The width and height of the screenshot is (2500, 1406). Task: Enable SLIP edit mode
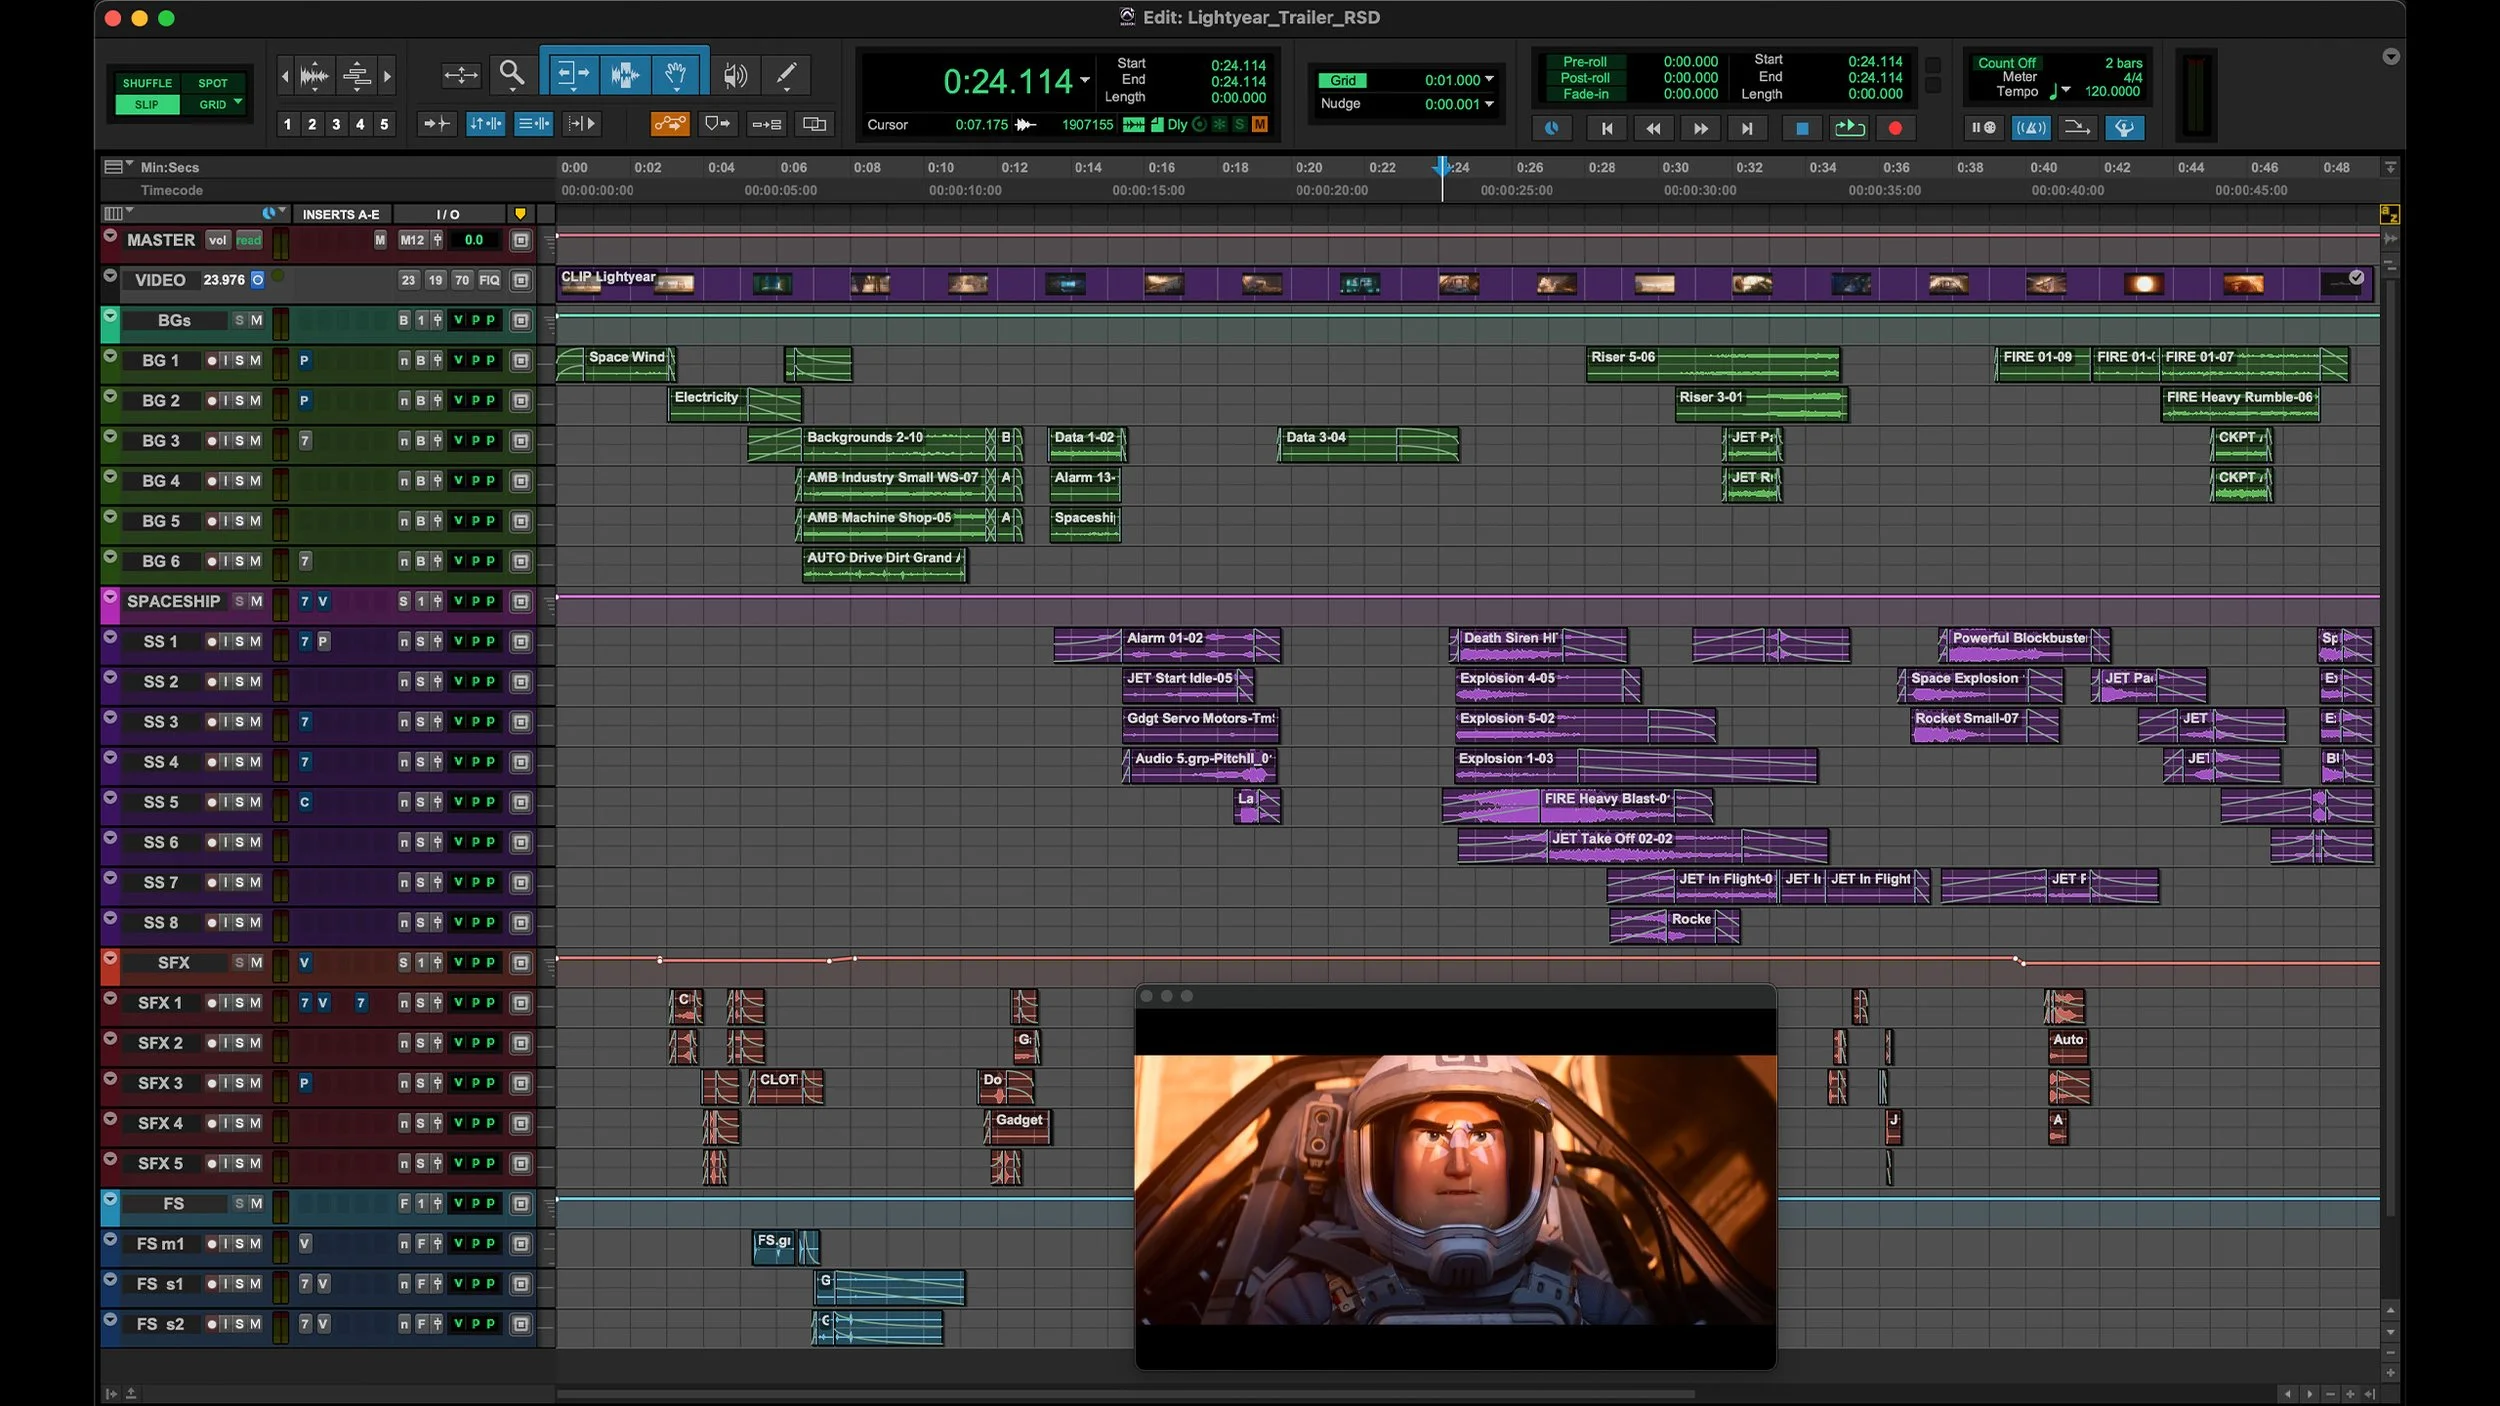[147, 104]
